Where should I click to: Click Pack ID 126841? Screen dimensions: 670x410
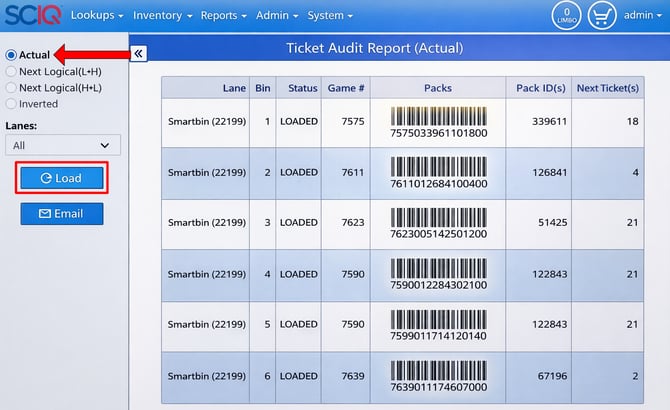(x=550, y=173)
